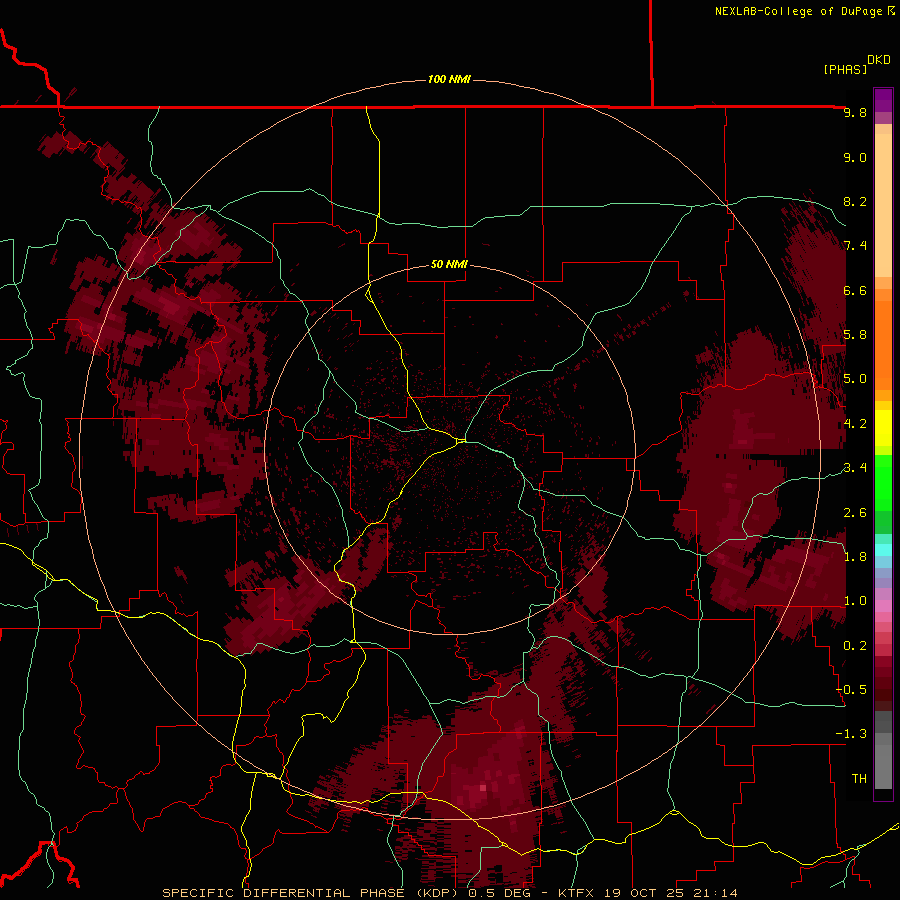Click the SPECIFIC DIFFERENTIAL PHASE (KDP) product title
This screenshot has height=900, width=900.
pyautogui.click(x=313, y=893)
